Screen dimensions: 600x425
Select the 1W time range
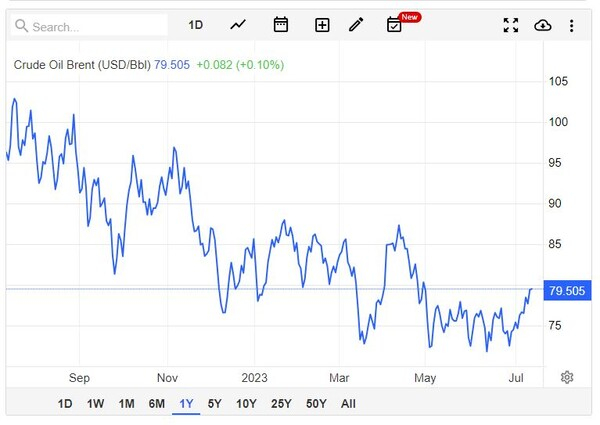pos(96,404)
